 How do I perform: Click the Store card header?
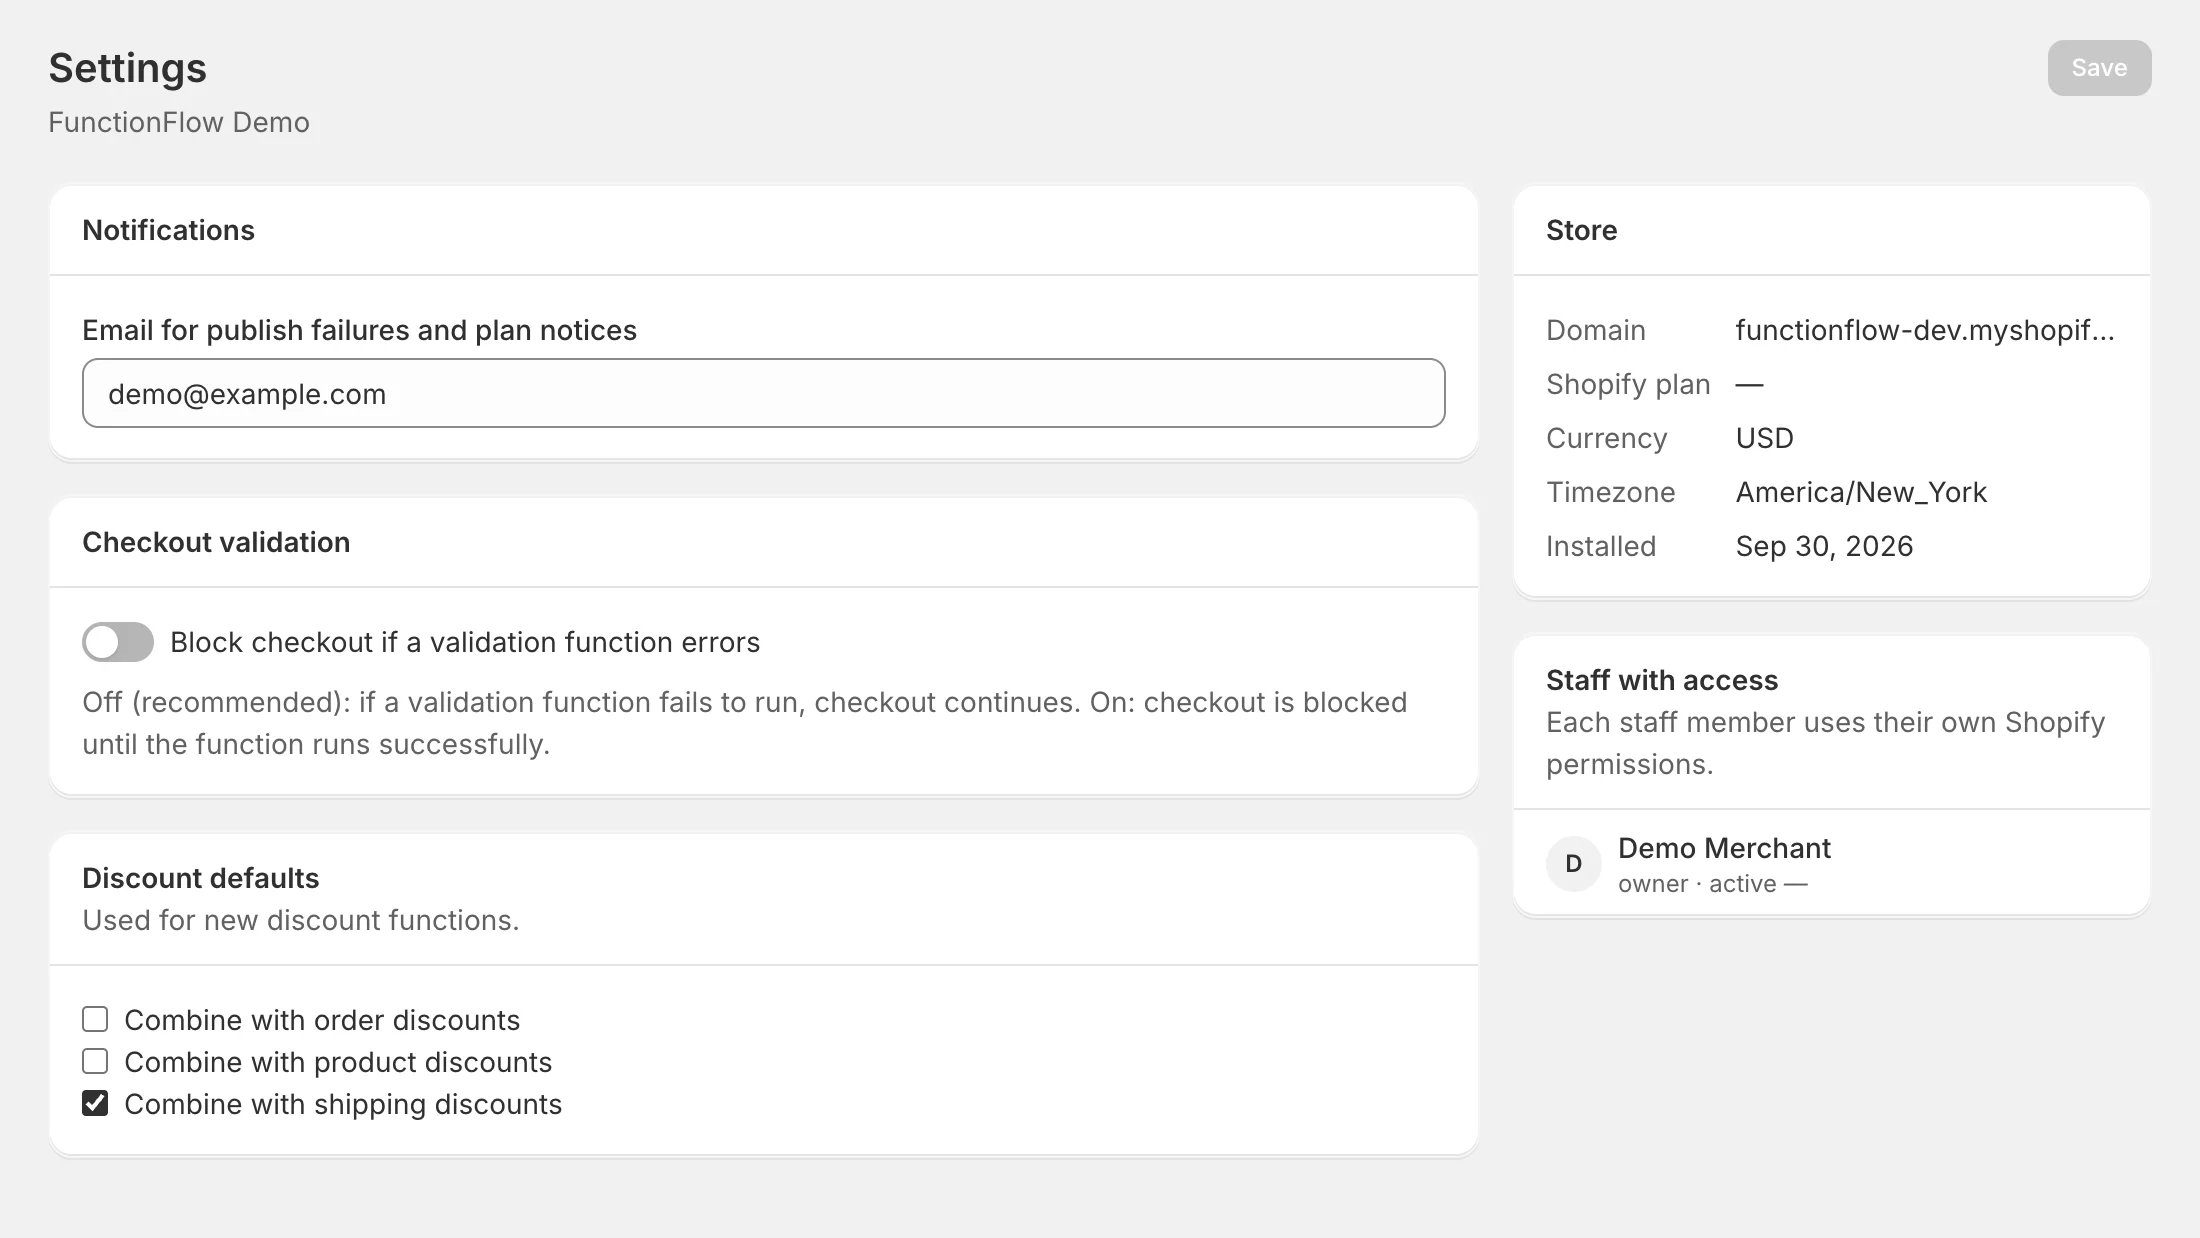coord(1581,230)
